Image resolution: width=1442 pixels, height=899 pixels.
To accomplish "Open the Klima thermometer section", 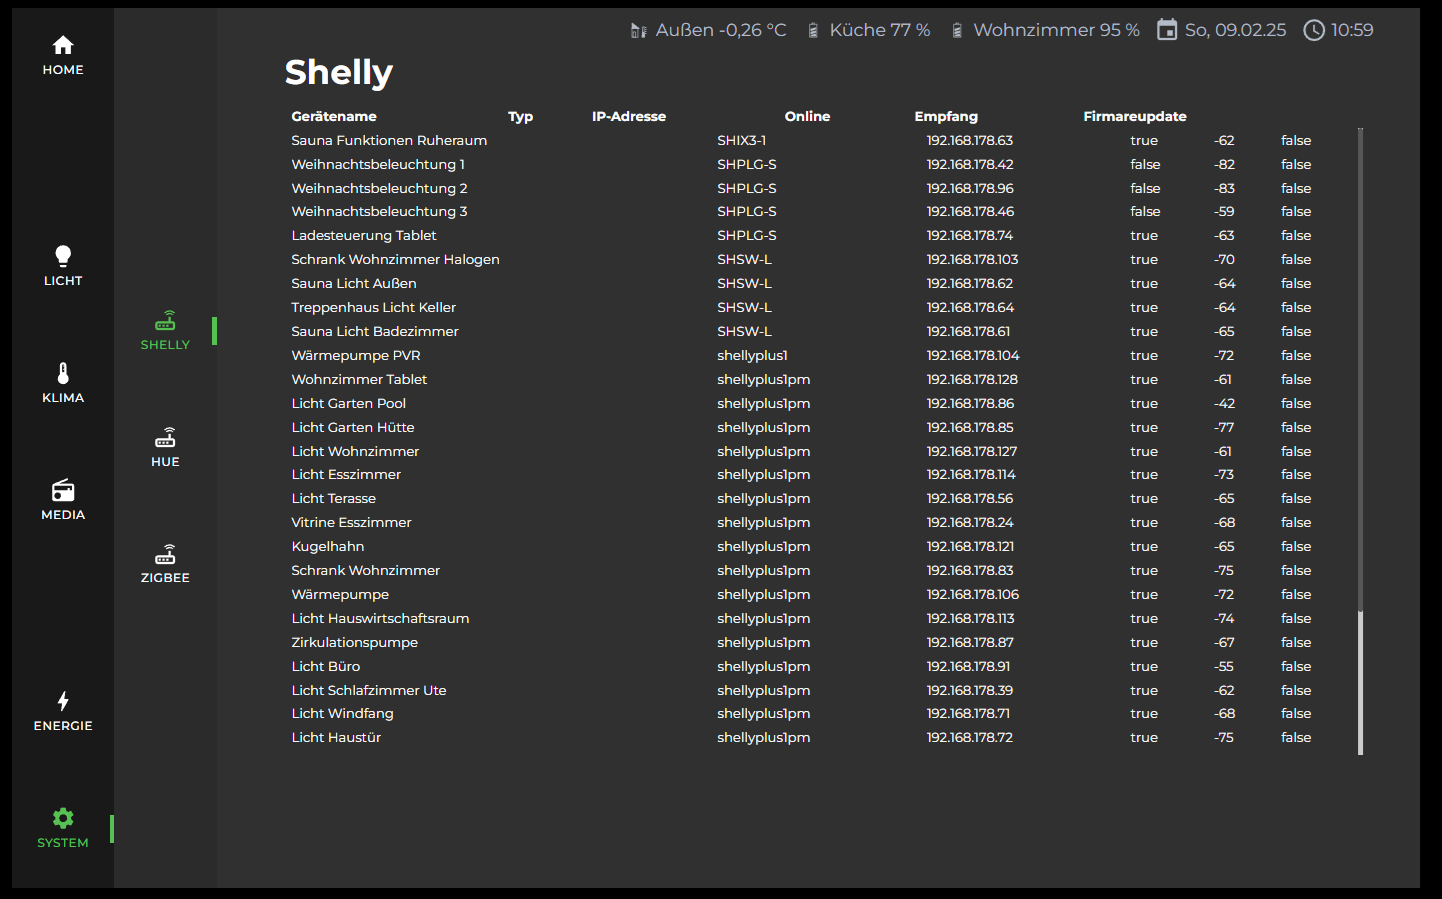I will (x=63, y=373).
